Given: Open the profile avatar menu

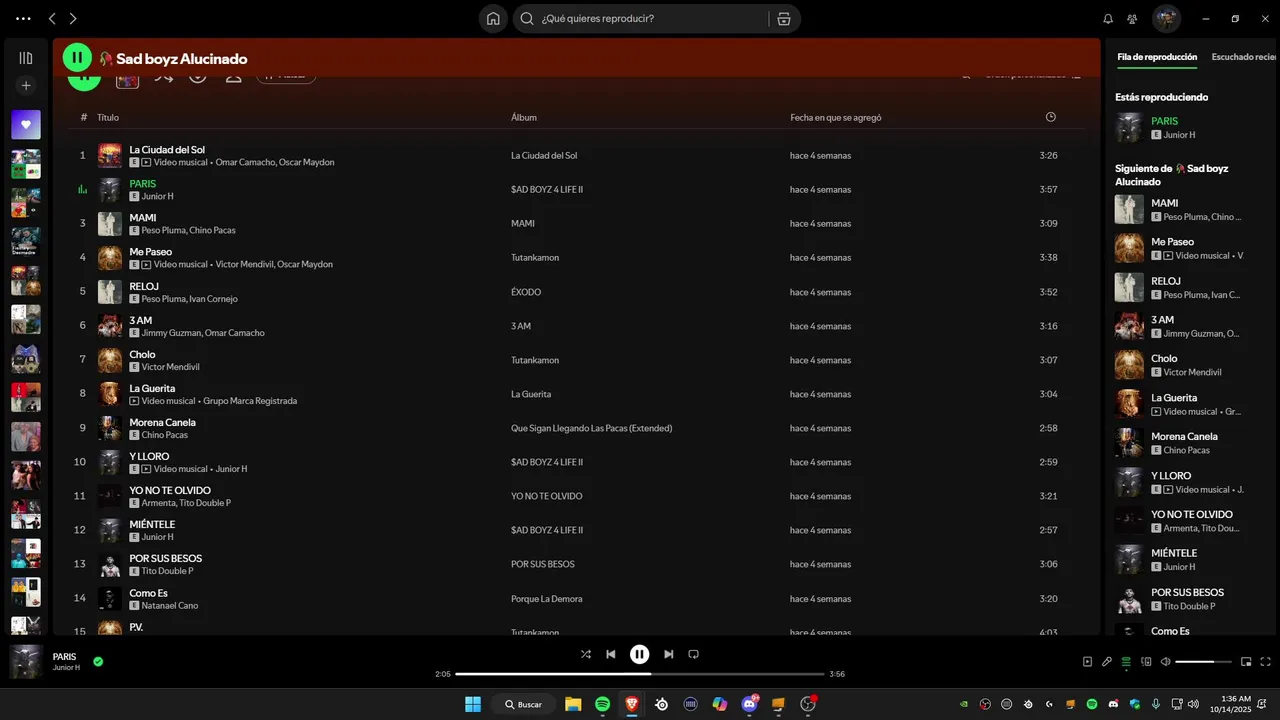Looking at the screenshot, I should (x=1166, y=18).
